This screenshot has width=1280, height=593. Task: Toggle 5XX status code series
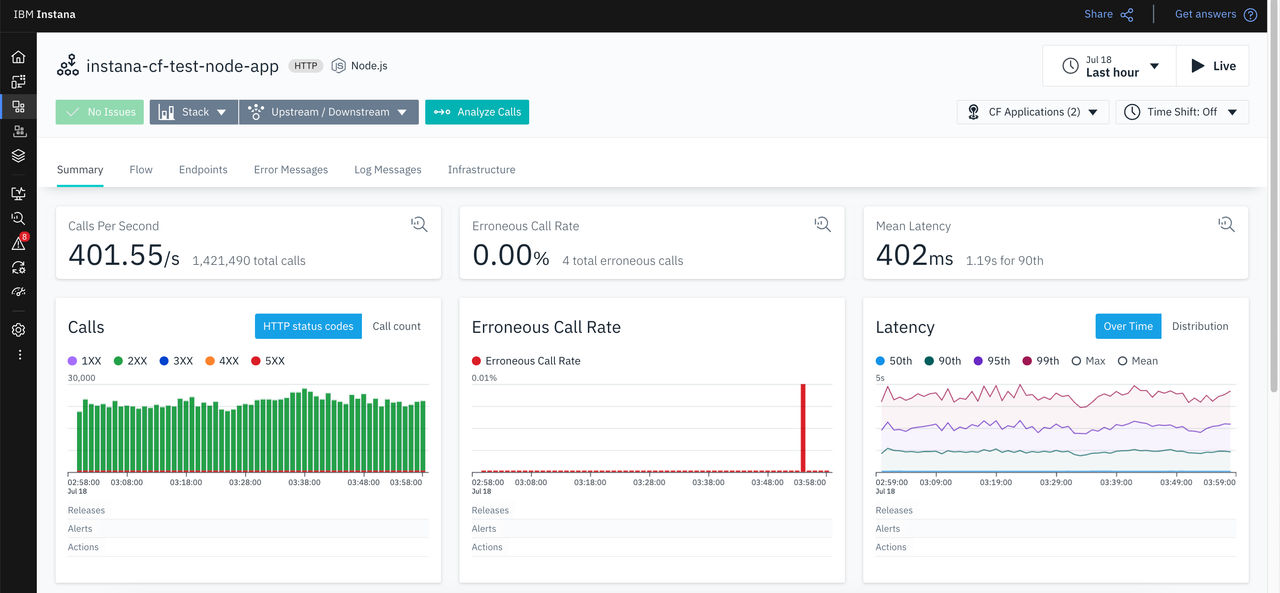[267, 361]
